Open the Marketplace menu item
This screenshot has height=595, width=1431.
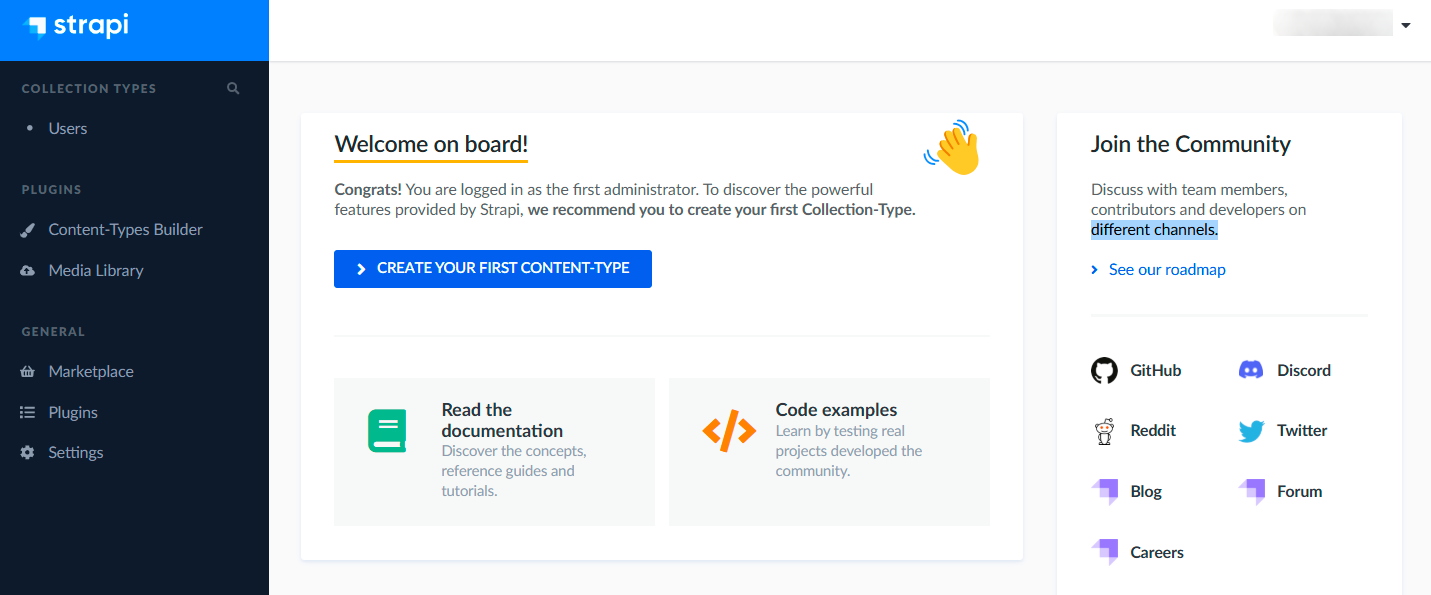(x=91, y=372)
